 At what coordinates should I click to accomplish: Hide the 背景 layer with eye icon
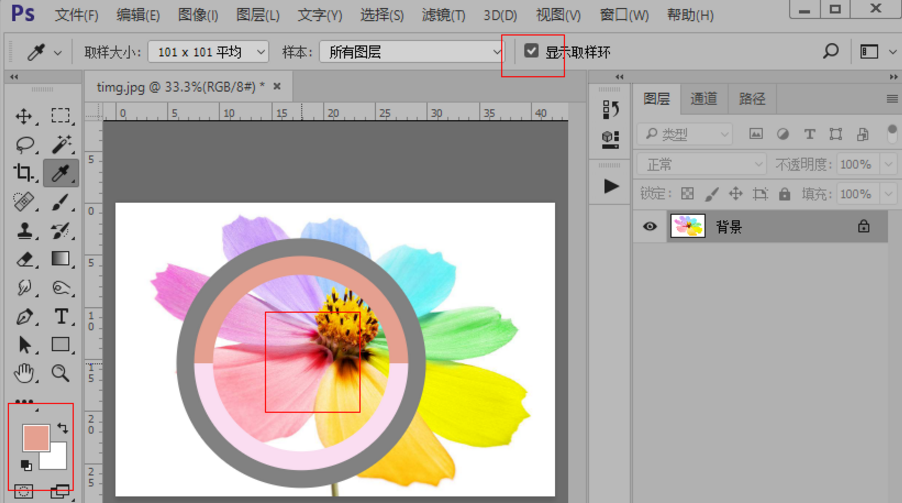click(x=650, y=227)
